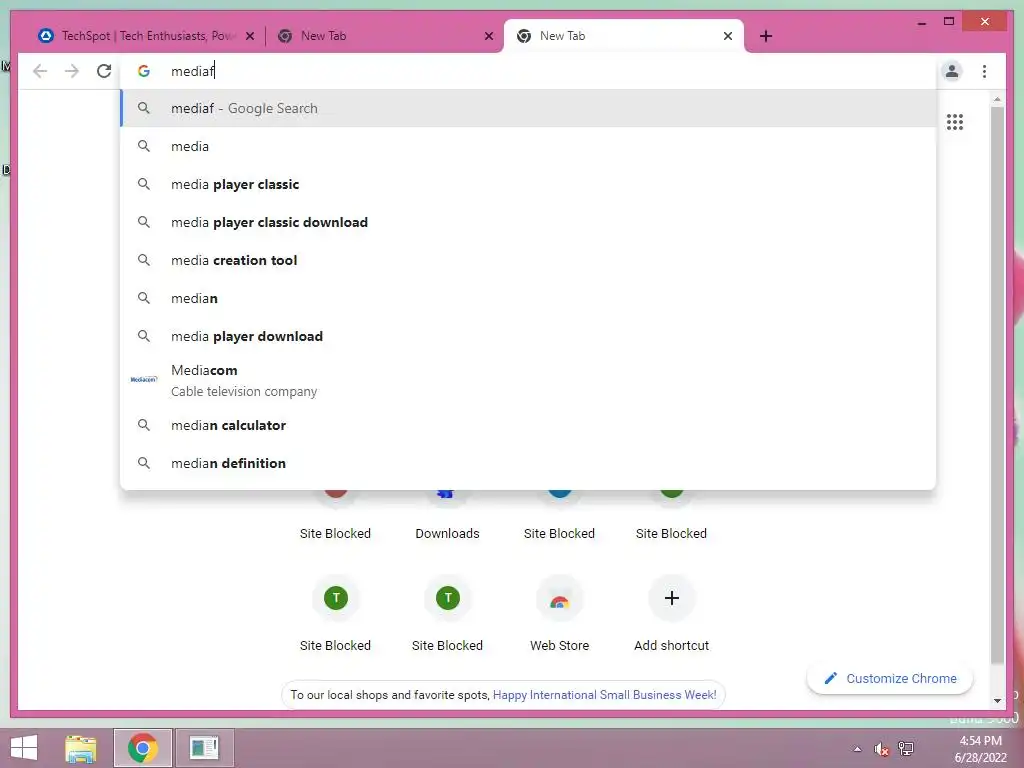Image resolution: width=1024 pixels, height=768 pixels.
Task: Open a new tab with plus button
Action: [x=766, y=36]
